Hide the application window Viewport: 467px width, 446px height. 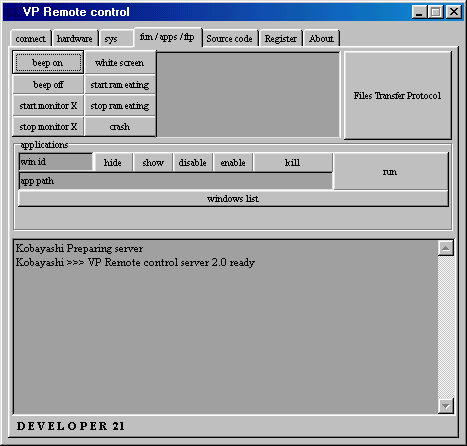pyautogui.click(x=113, y=162)
